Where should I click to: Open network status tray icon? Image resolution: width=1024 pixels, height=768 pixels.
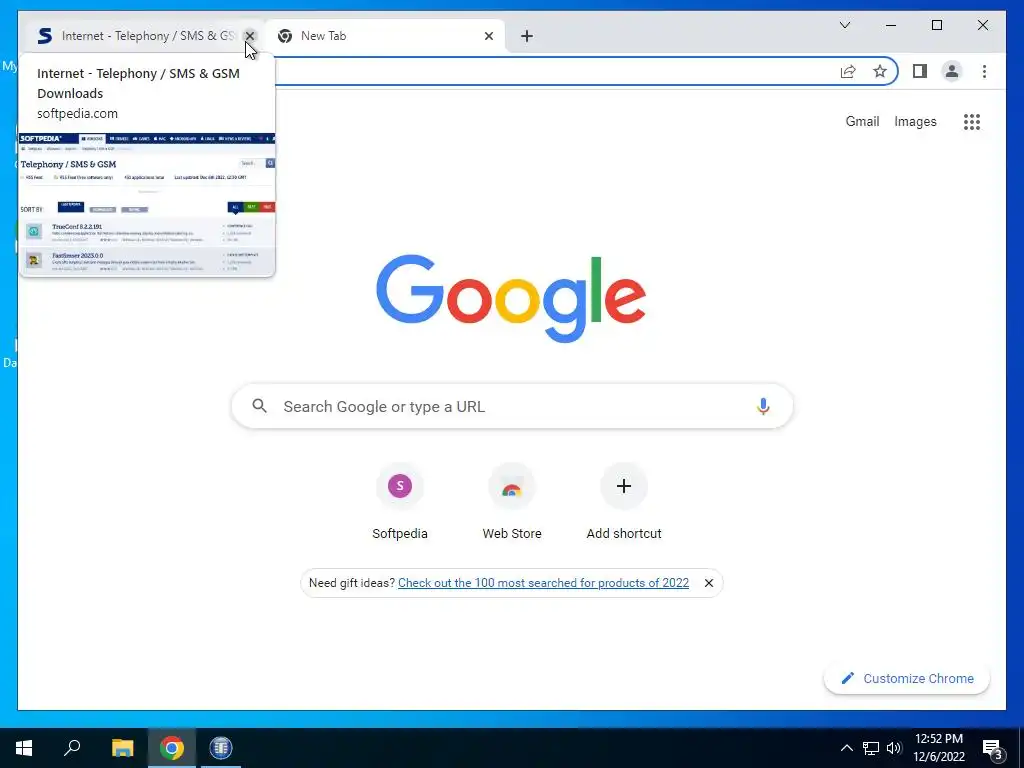871,748
